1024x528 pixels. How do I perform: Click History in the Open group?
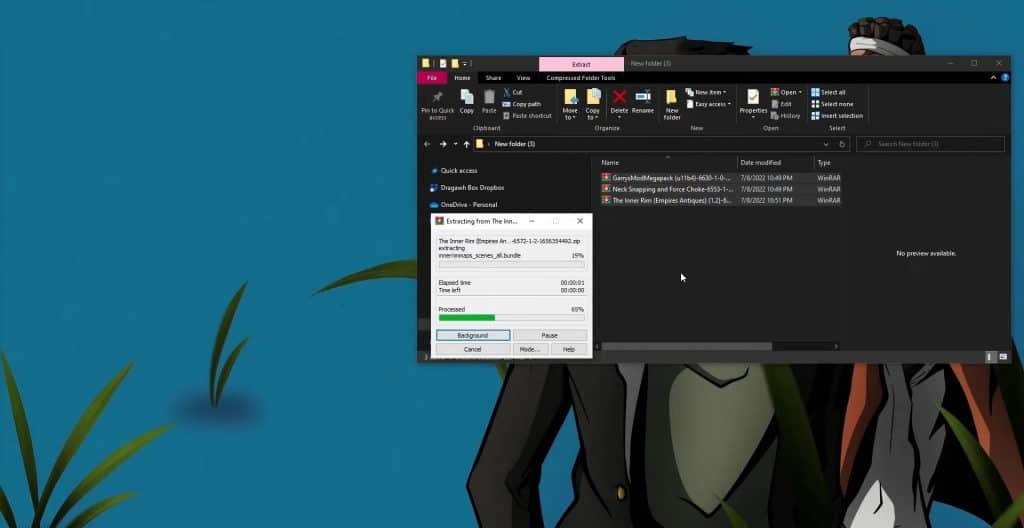pos(786,116)
